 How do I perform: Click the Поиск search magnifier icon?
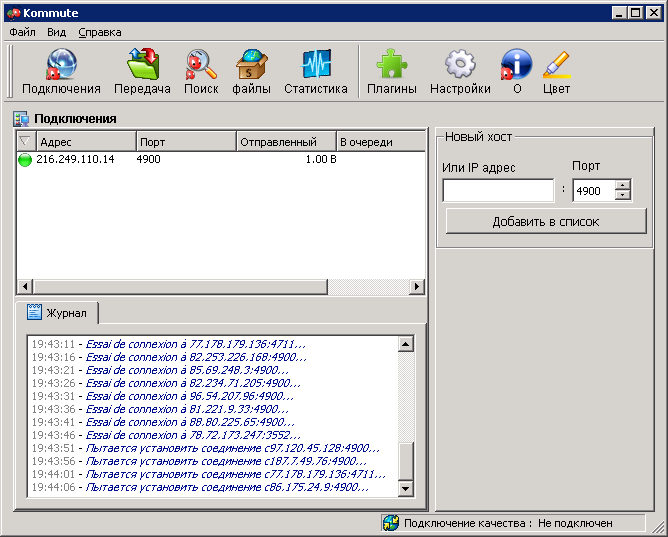click(x=201, y=64)
